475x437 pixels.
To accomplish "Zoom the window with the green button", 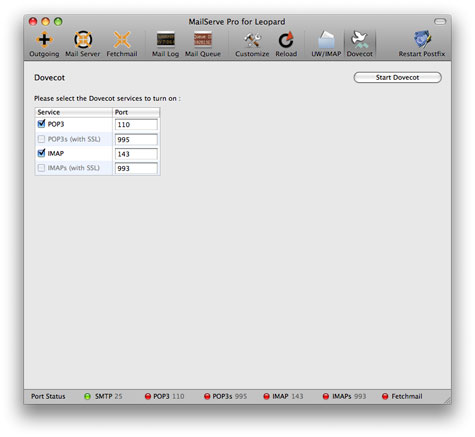I will (x=58, y=22).
